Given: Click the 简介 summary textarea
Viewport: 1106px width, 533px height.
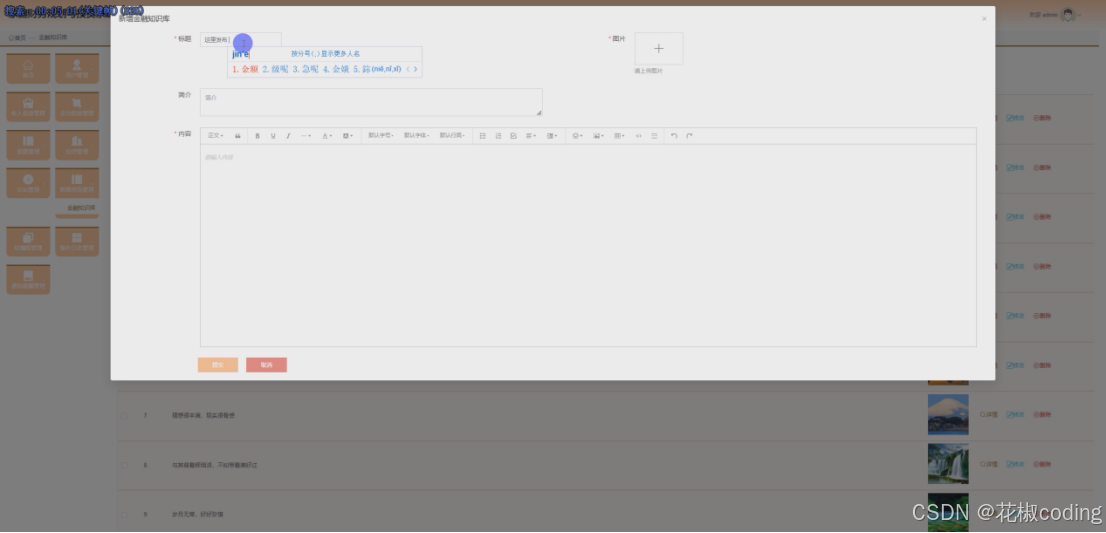Looking at the screenshot, I should click(x=371, y=102).
